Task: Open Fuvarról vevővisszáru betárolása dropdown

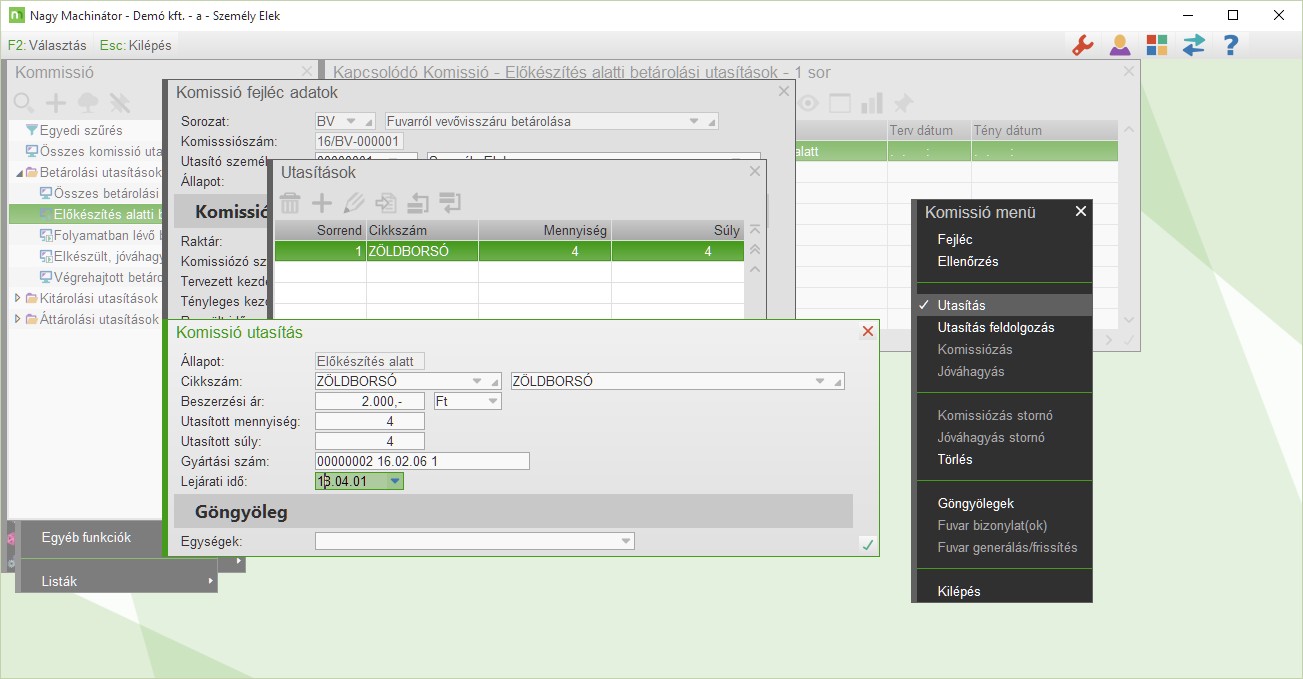Action: pyautogui.click(x=694, y=121)
